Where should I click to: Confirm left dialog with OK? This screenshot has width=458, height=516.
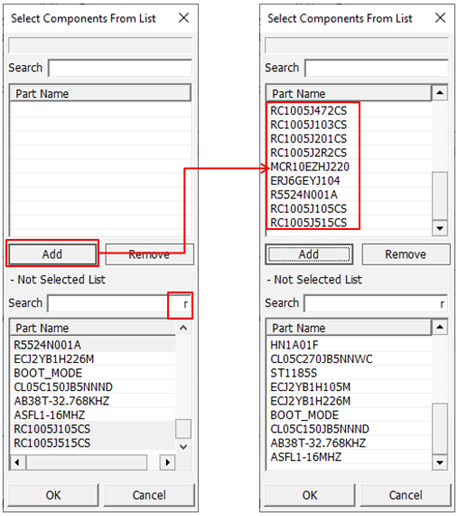click(53, 495)
